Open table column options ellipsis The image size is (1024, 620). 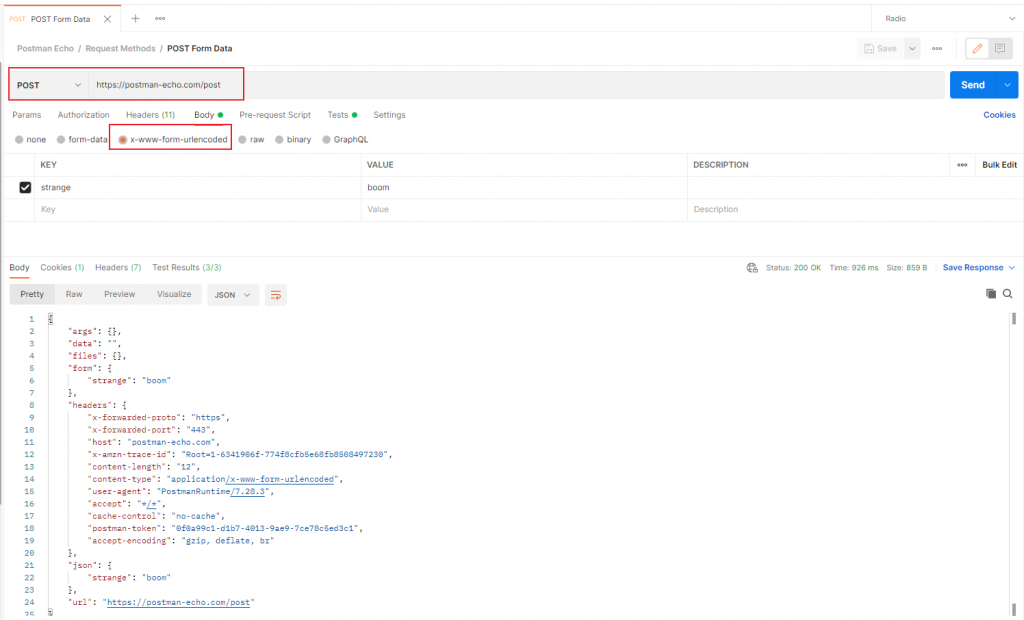point(962,165)
